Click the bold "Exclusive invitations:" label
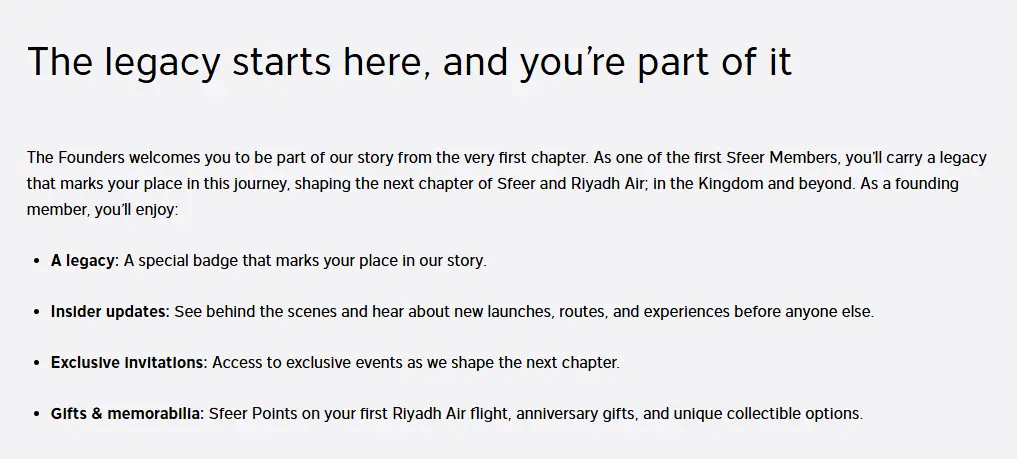 [129, 362]
